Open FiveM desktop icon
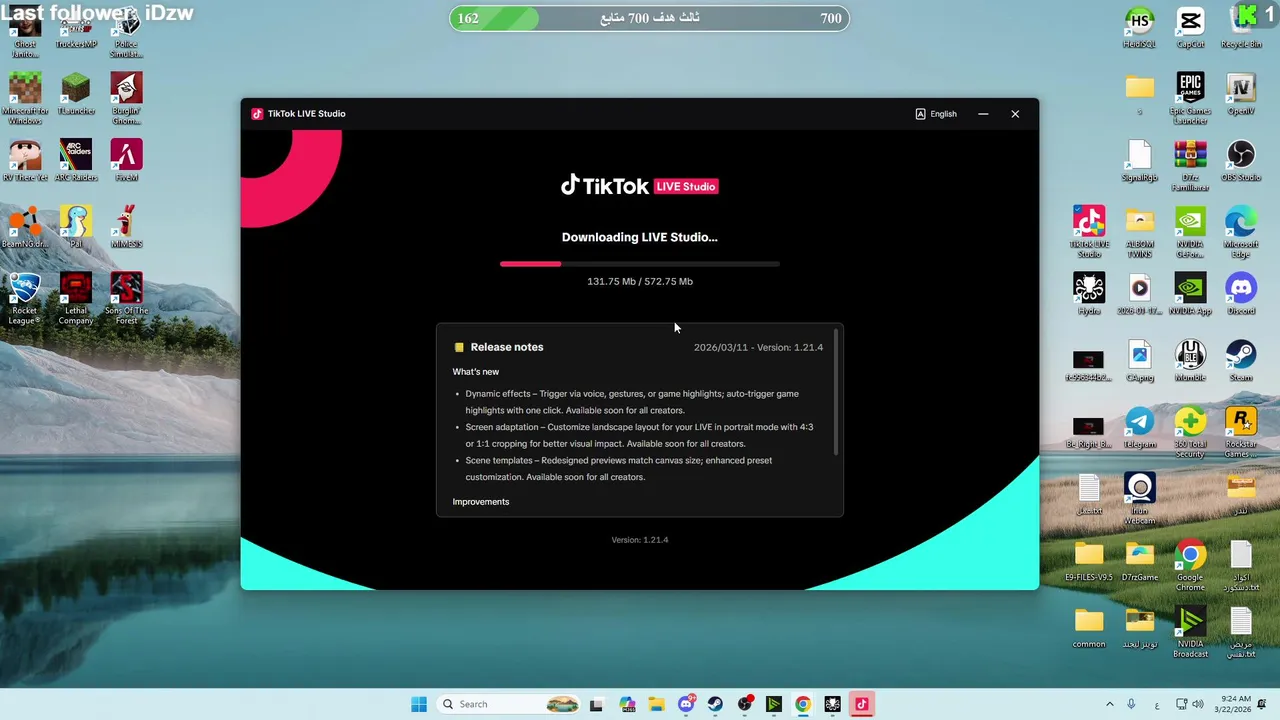 (126, 161)
